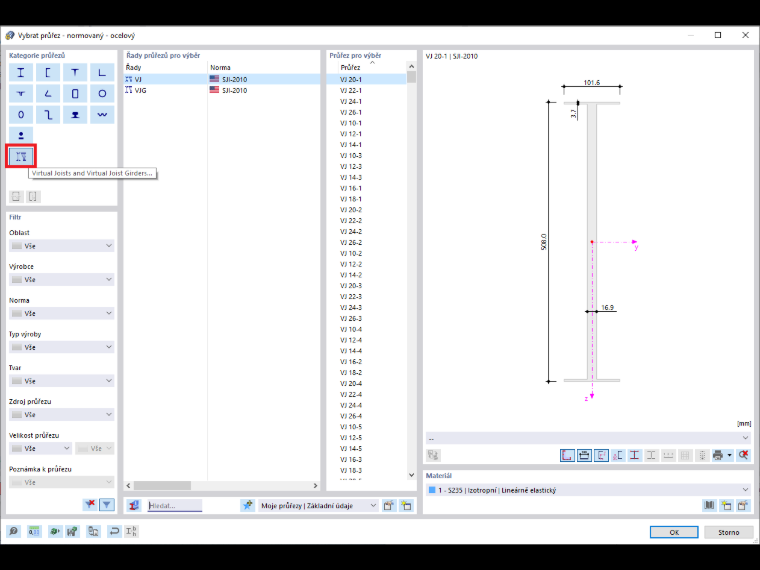This screenshot has height=570, width=760.
Task: Open the Výrobce filter dropdown
Action: pyautogui.click(x=62, y=280)
